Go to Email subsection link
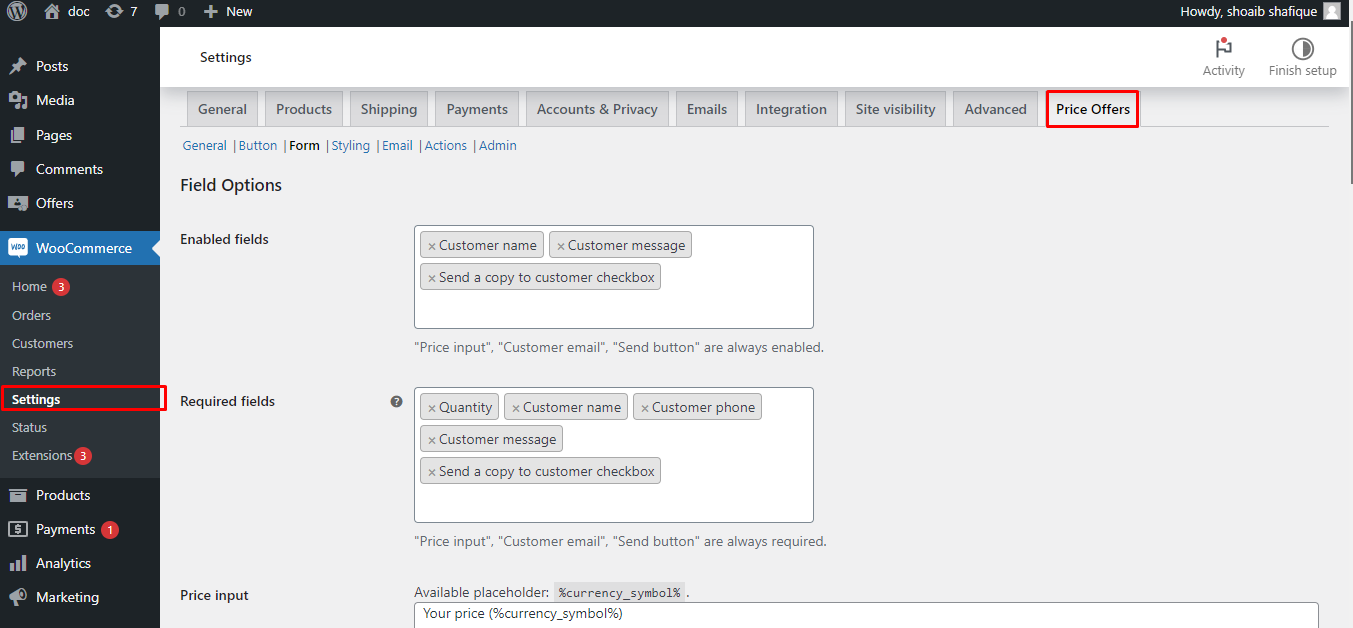Image resolution: width=1353 pixels, height=628 pixels. click(x=397, y=145)
